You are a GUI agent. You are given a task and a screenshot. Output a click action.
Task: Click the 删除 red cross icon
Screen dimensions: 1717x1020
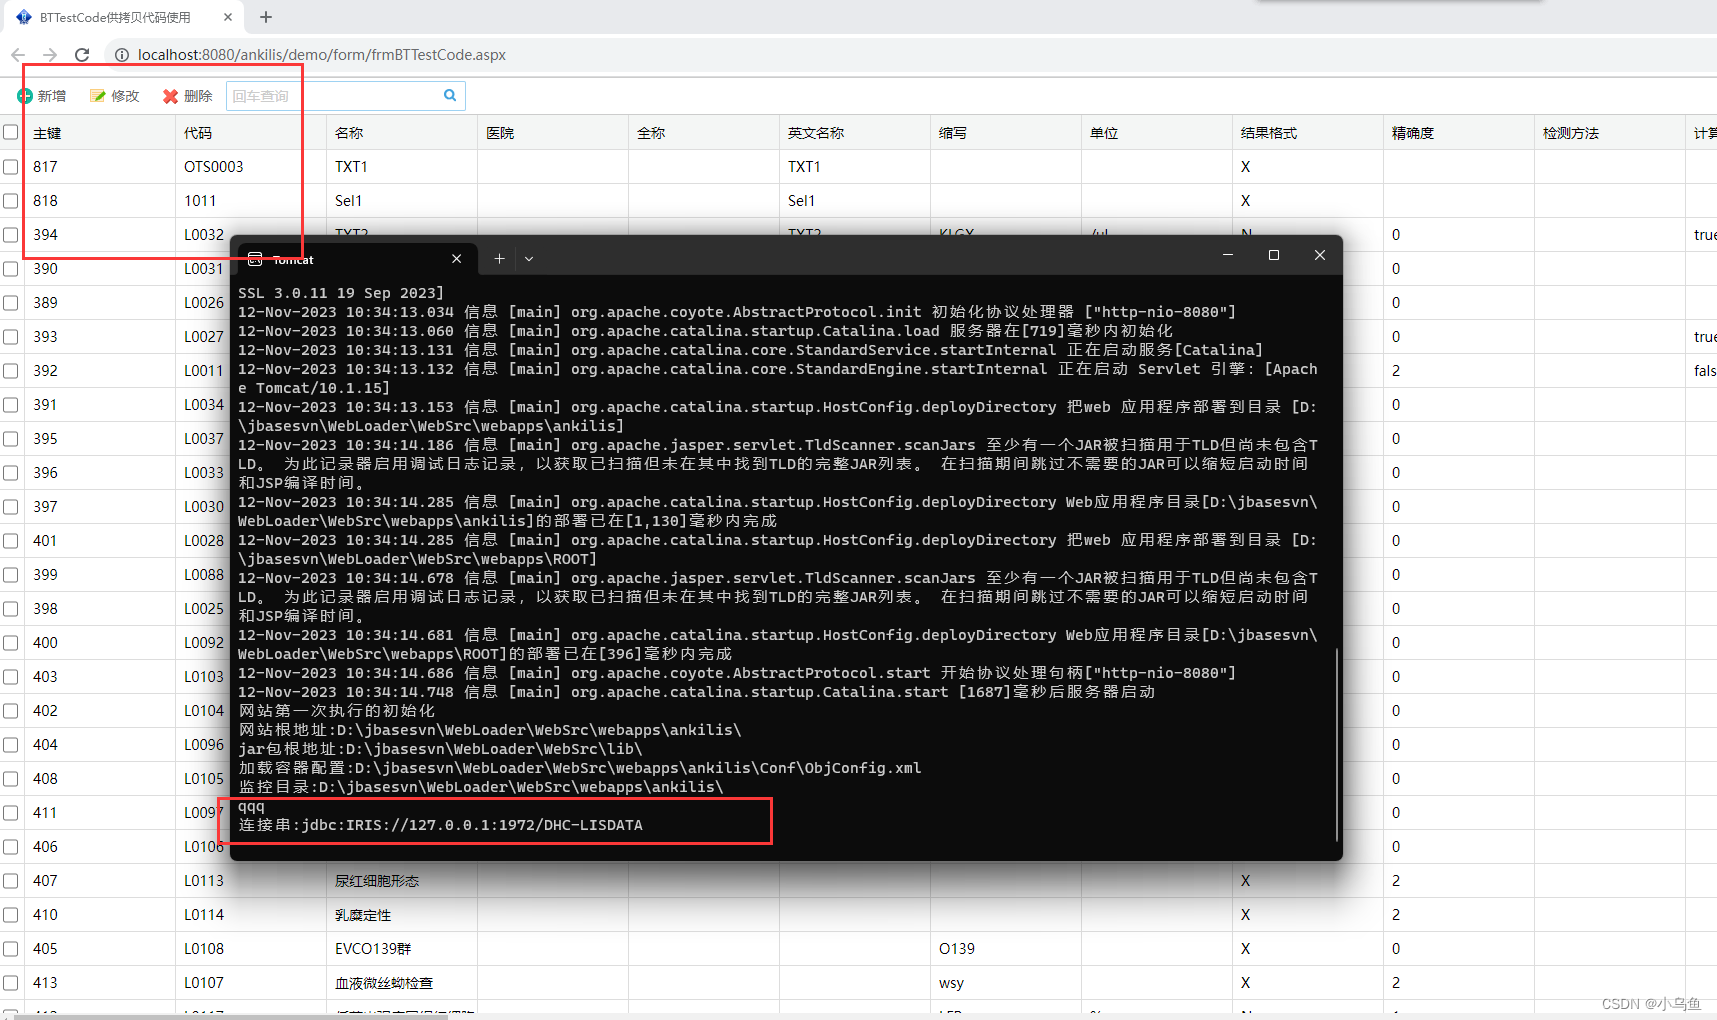coord(171,96)
